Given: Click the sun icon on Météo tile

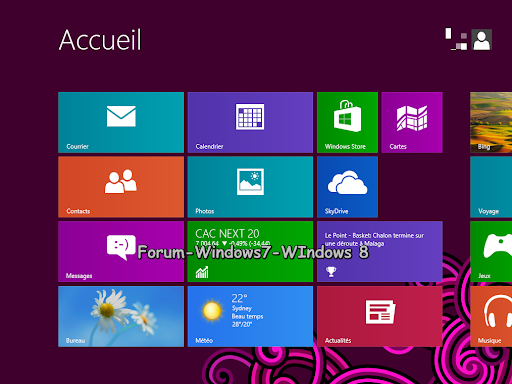Looking at the screenshot, I should pyautogui.click(x=212, y=311).
